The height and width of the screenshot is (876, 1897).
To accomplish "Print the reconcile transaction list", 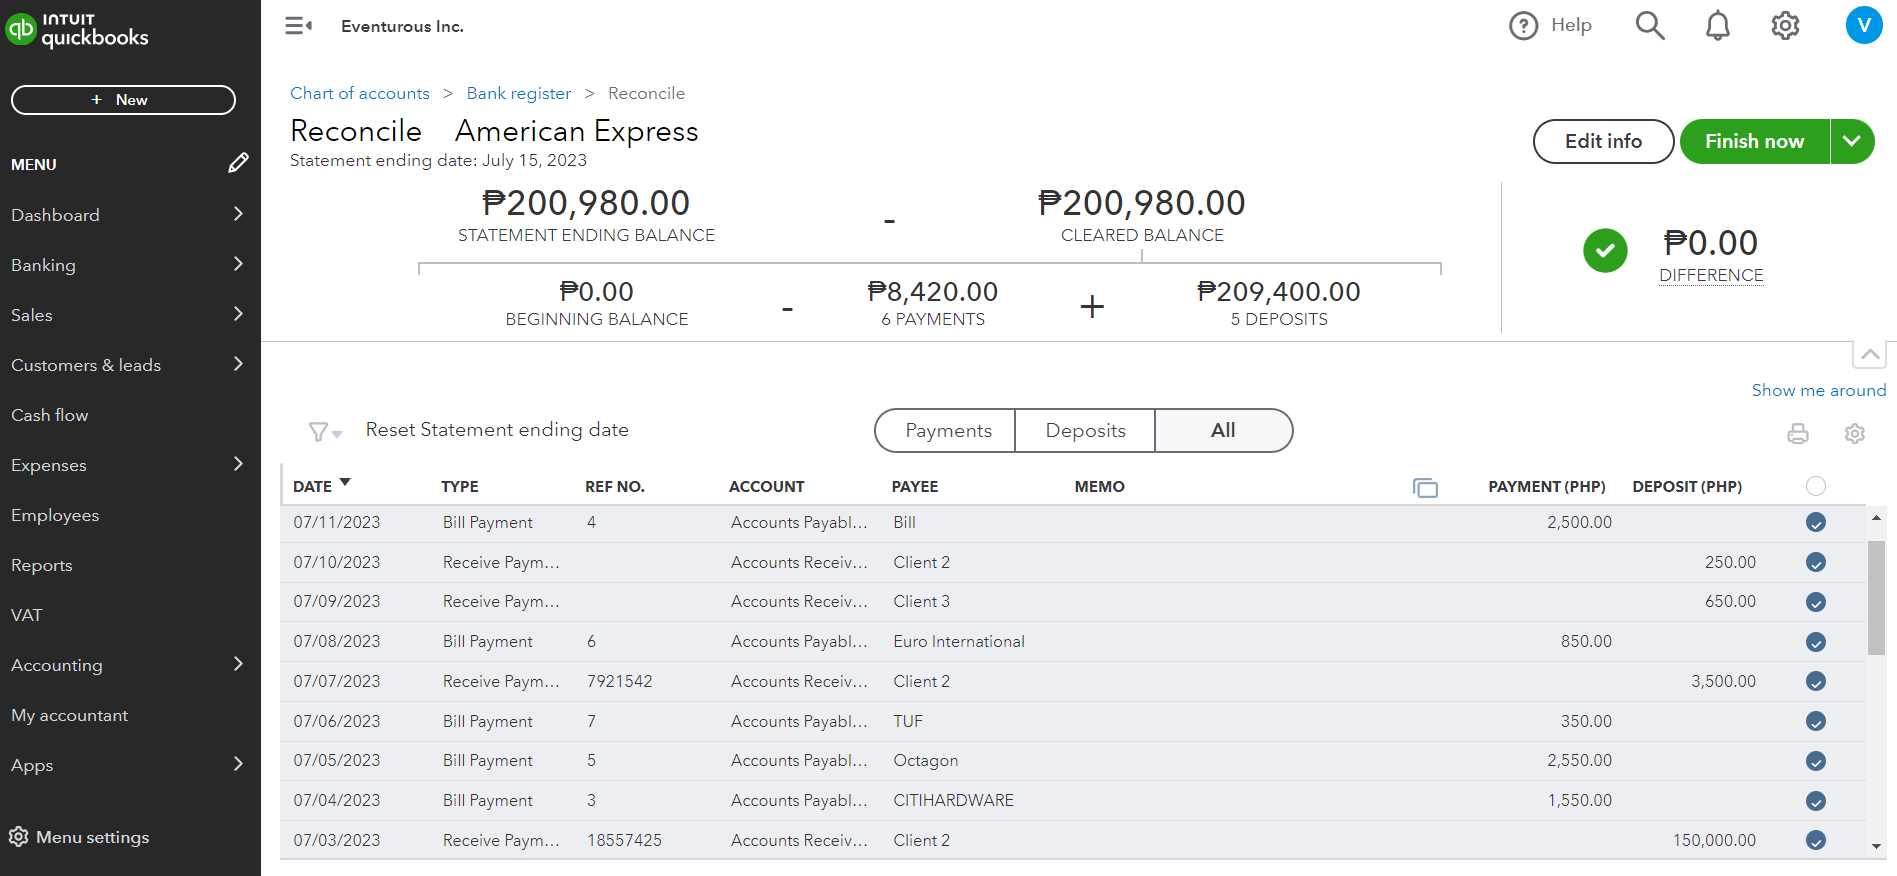I will (1798, 433).
